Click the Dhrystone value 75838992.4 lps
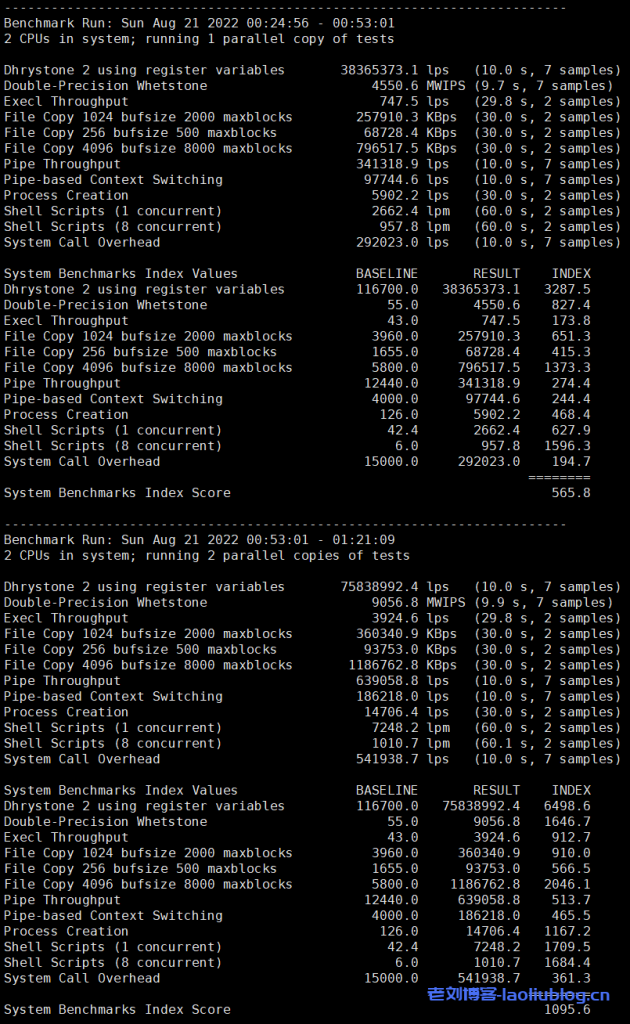This screenshot has height=1024, width=630. tap(380, 587)
